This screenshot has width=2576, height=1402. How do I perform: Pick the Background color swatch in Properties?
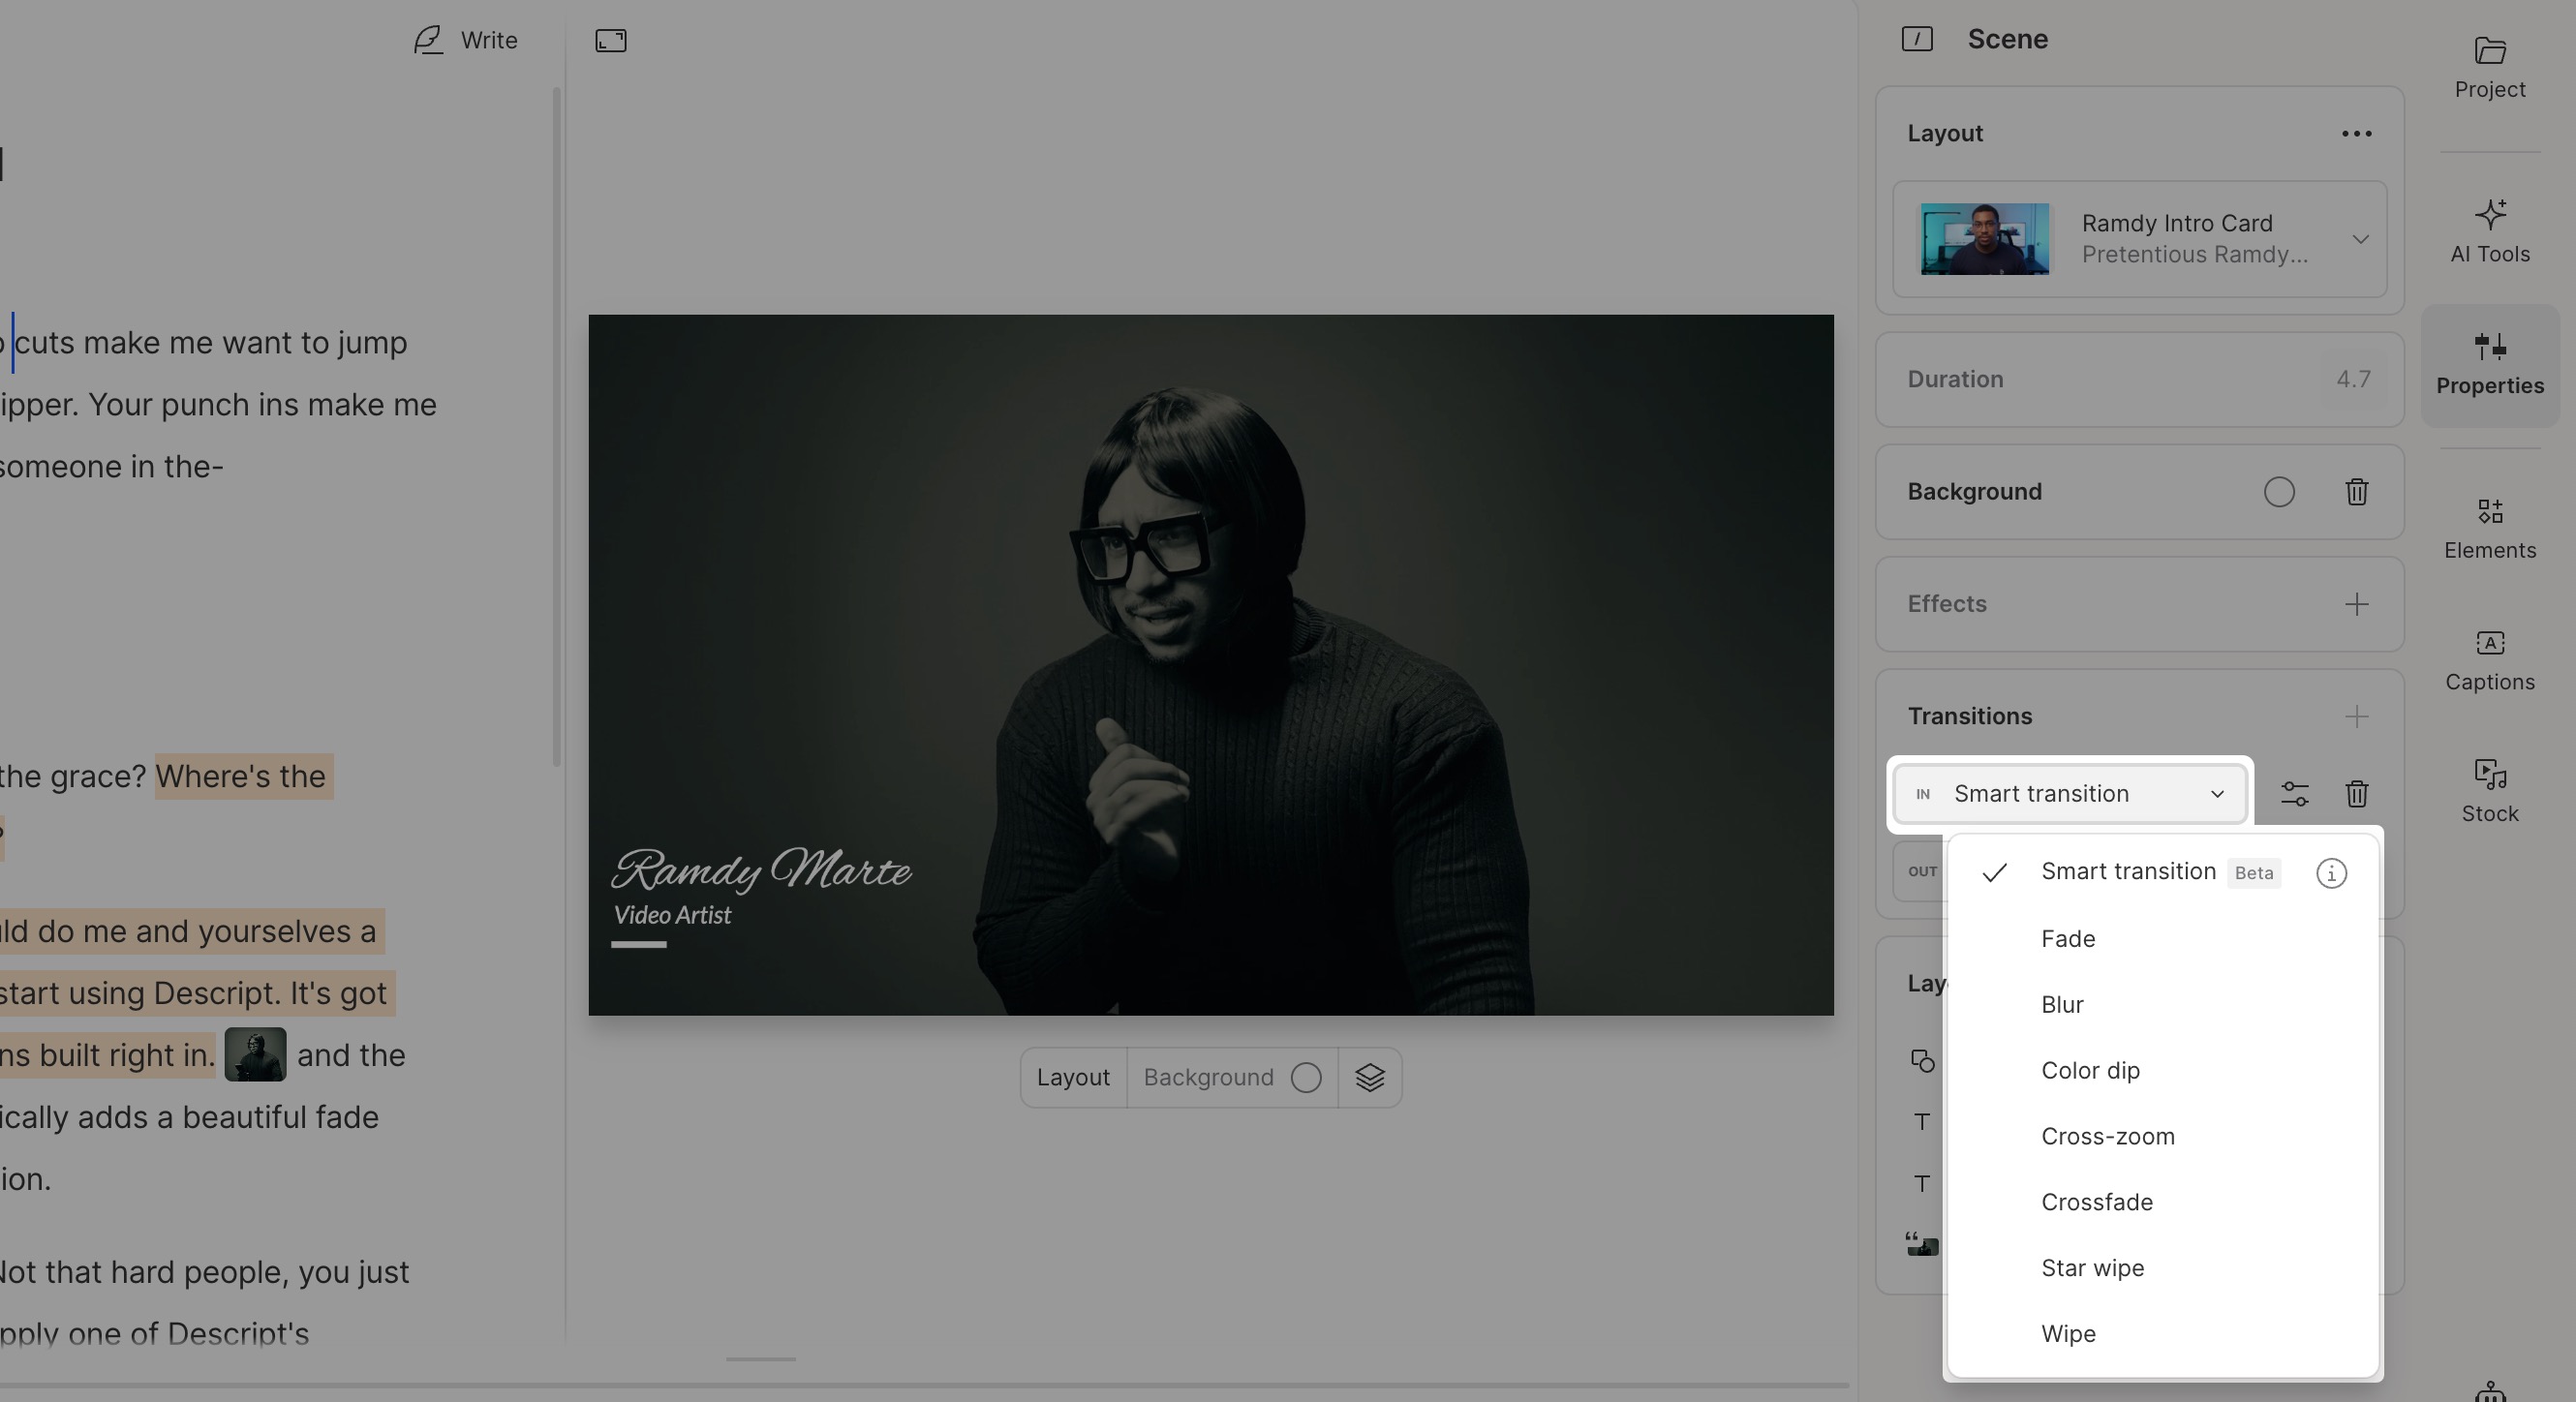point(2280,492)
